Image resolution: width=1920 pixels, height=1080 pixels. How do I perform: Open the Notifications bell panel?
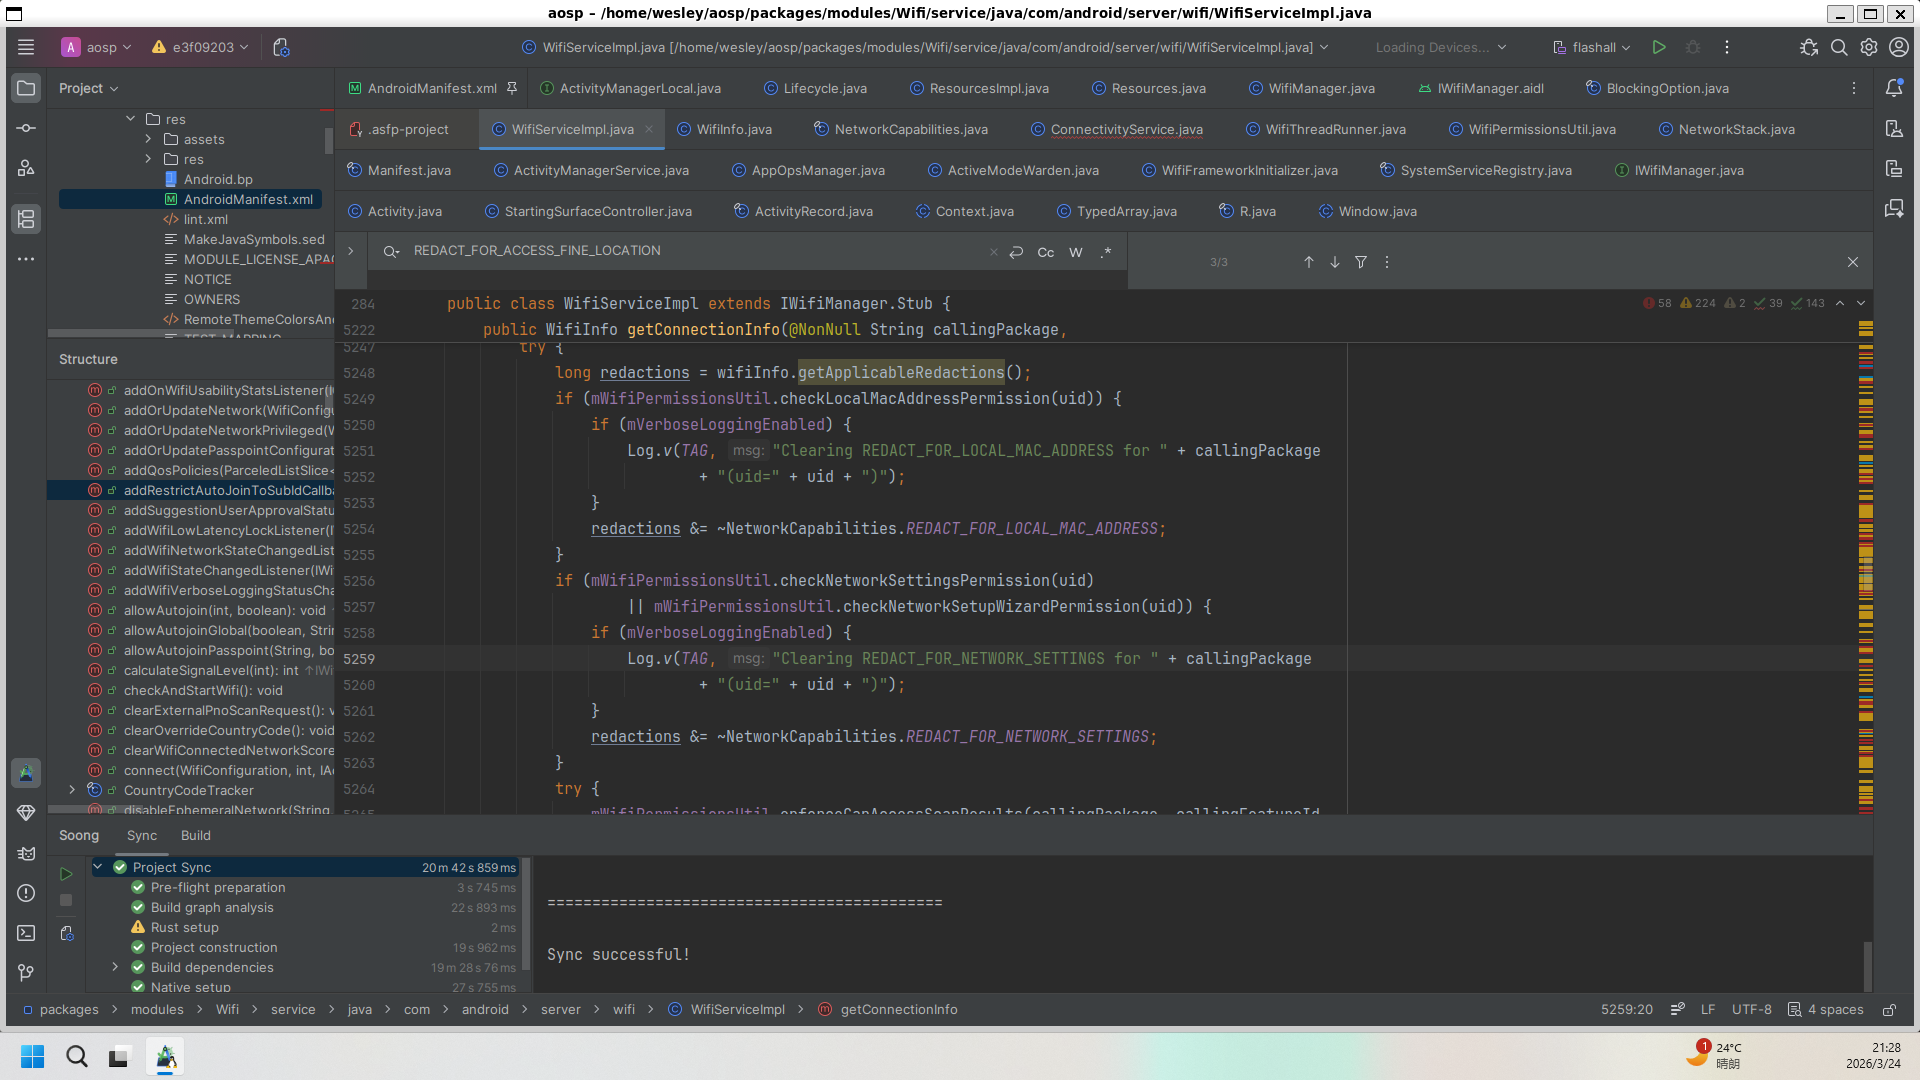pyautogui.click(x=1894, y=88)
